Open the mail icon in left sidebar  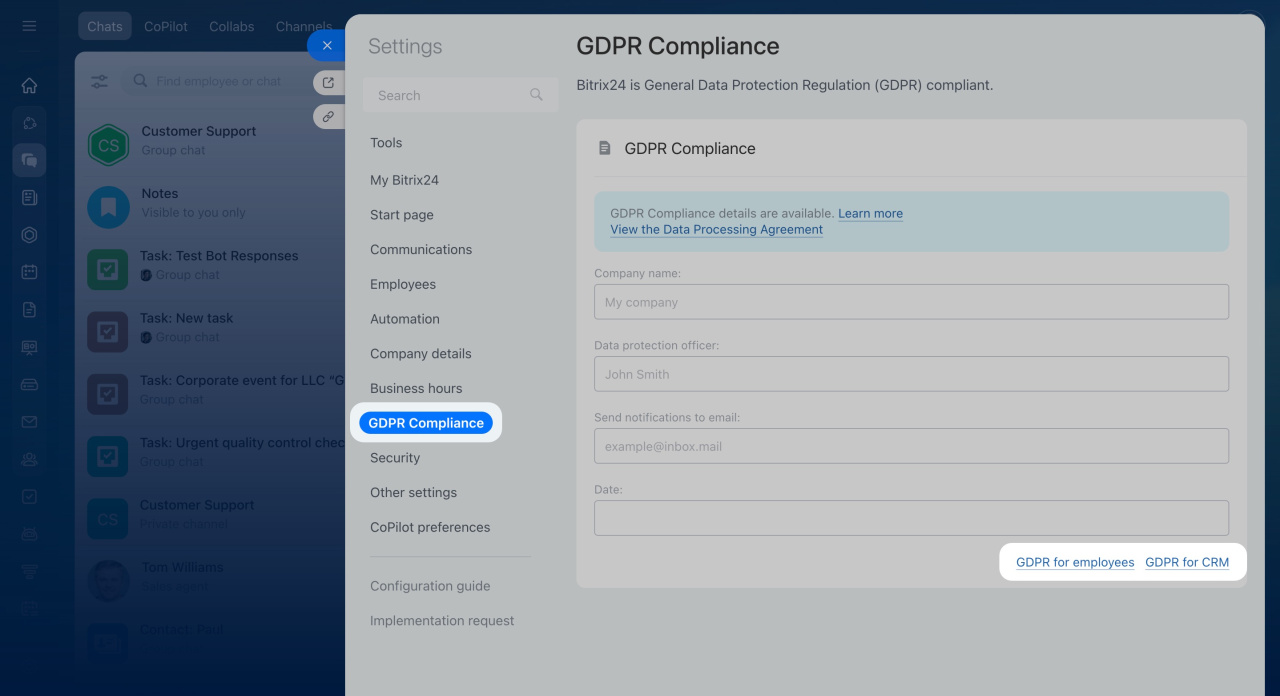(x=29, y=422)
